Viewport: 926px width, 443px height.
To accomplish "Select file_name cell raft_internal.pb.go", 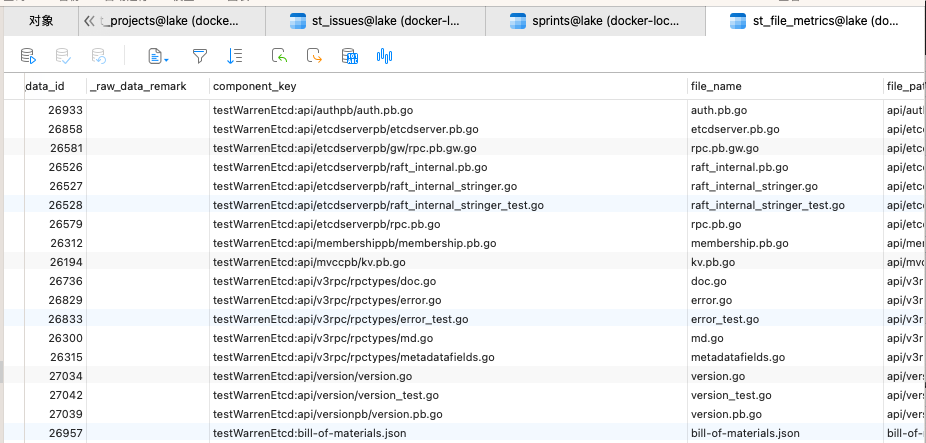I will pyautogui.click(x=785, y=167).
